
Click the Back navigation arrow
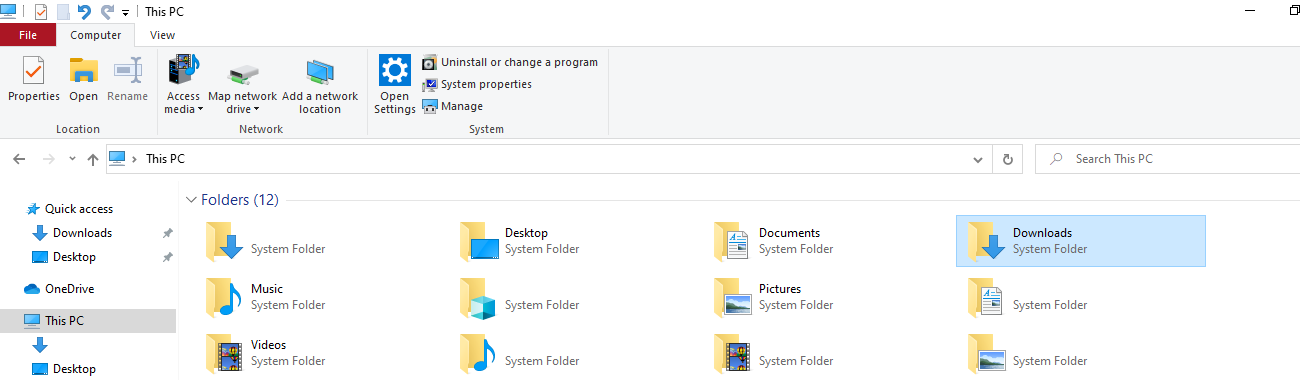pos(19,159)
